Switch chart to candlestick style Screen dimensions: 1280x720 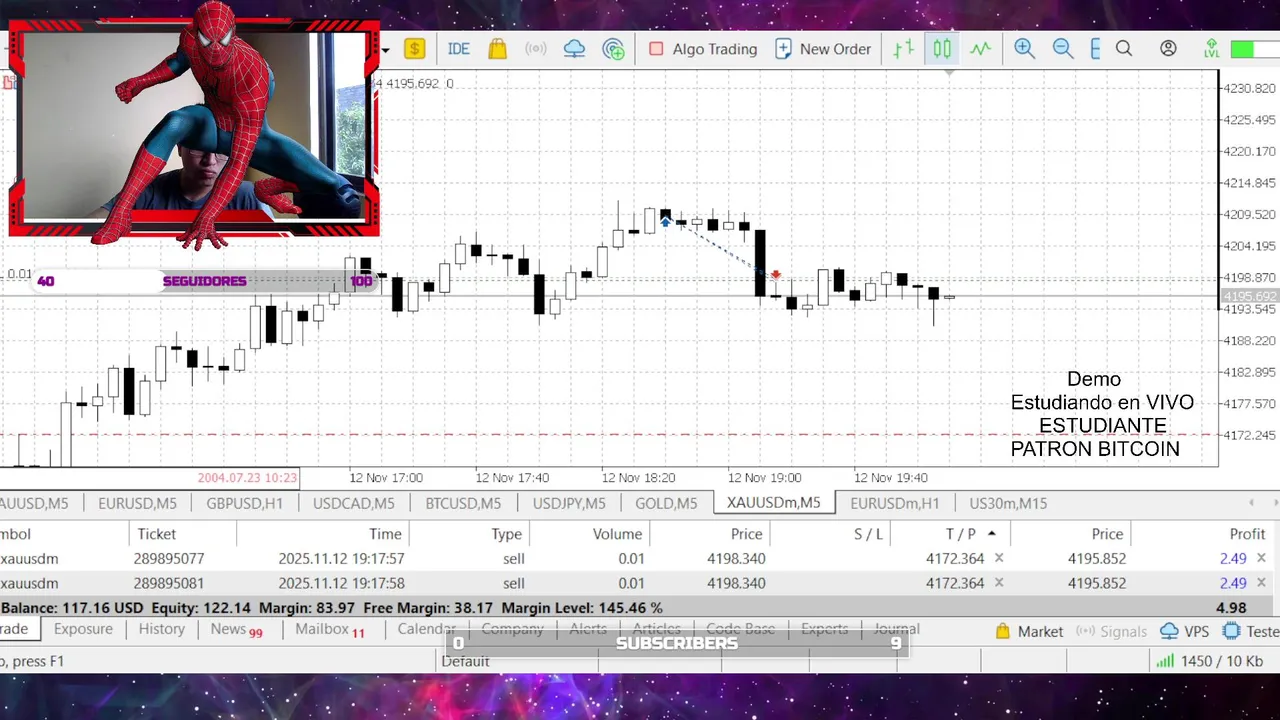tap(942, 49)
